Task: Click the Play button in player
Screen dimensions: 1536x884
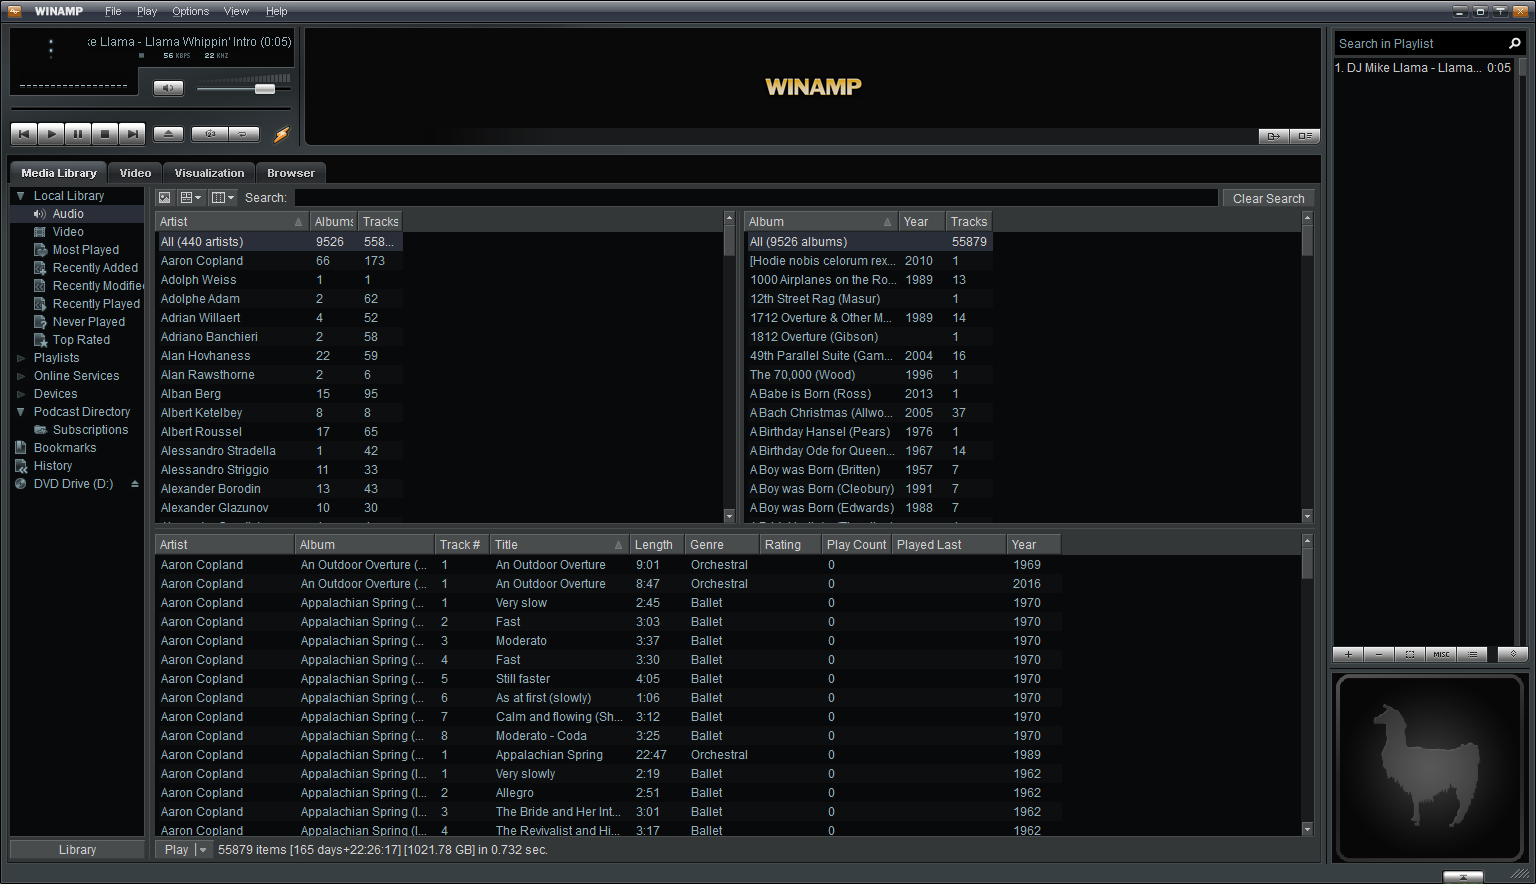Action: coord(51,133)
